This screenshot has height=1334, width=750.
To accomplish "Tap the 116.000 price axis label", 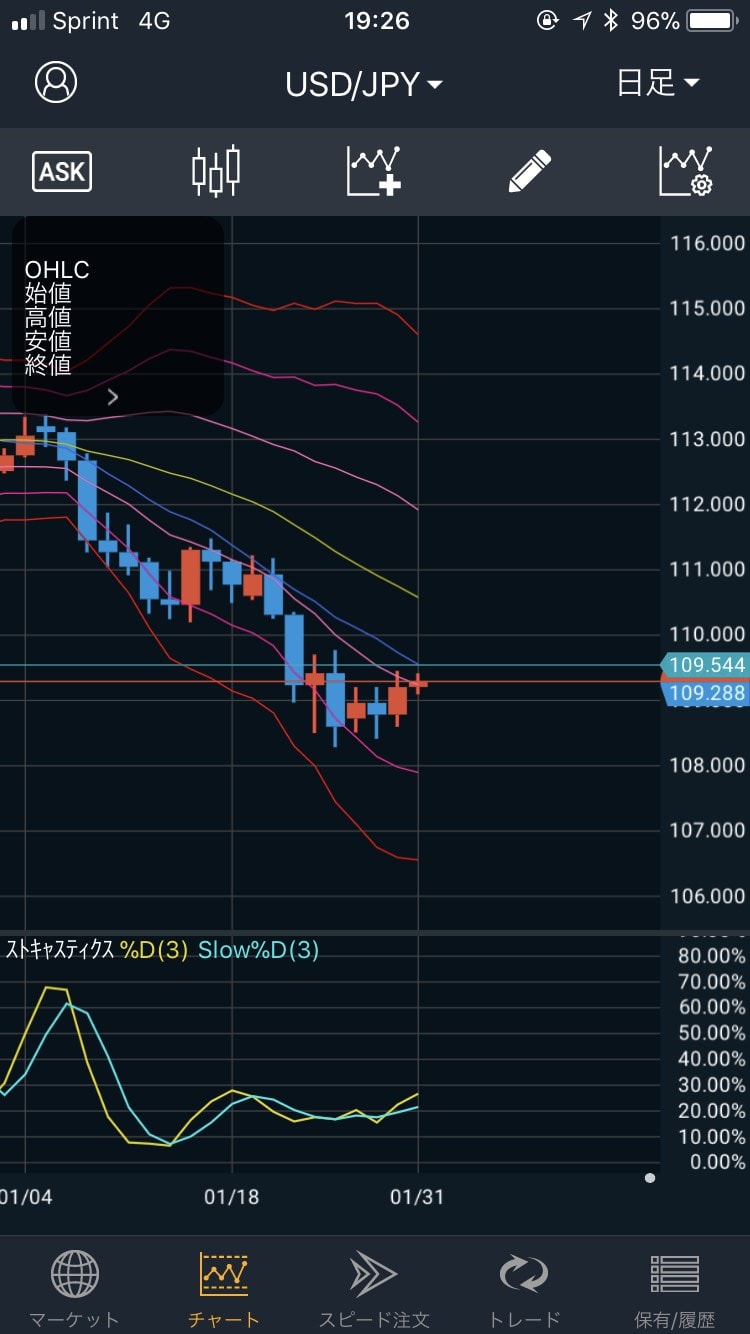I will (707, 243).
